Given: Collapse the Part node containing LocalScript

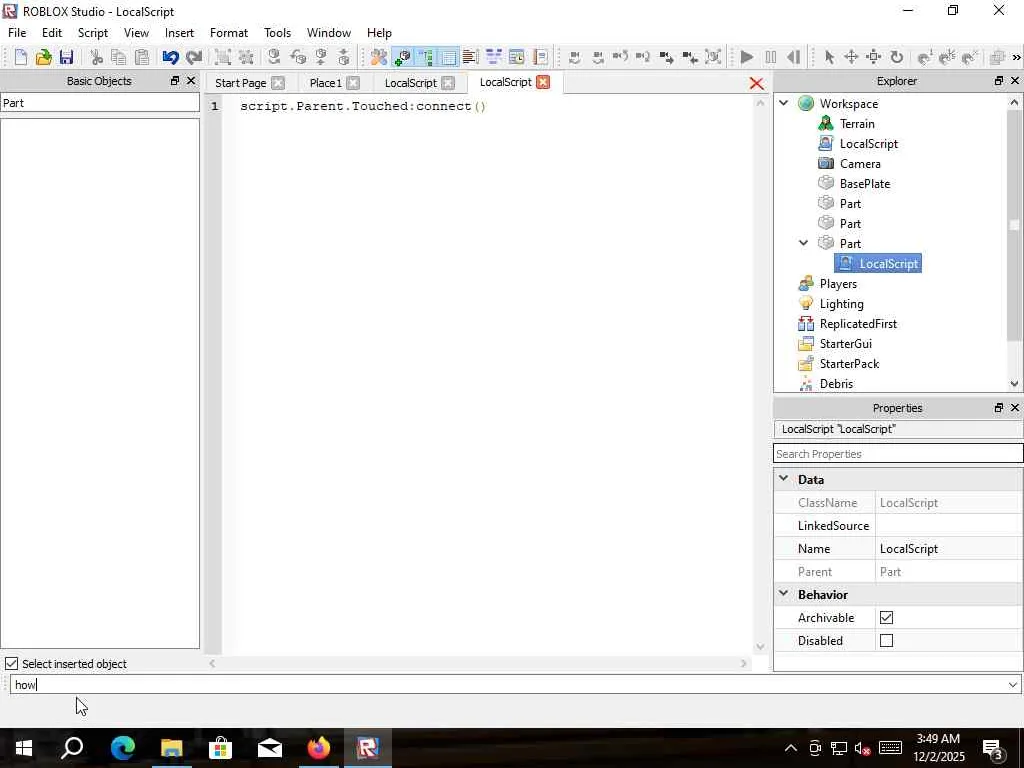Looking at the screenshot, I should point(803,243).
